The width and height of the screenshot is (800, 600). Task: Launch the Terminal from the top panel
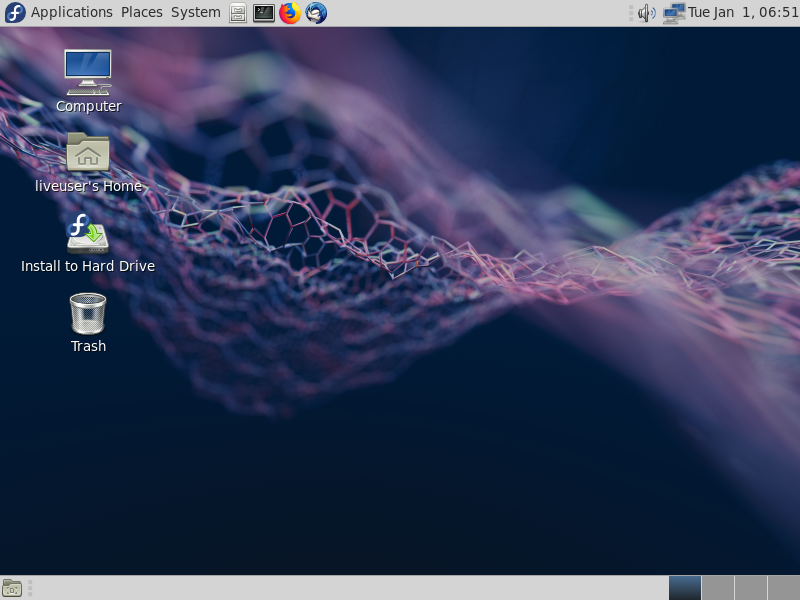point(264,13)
